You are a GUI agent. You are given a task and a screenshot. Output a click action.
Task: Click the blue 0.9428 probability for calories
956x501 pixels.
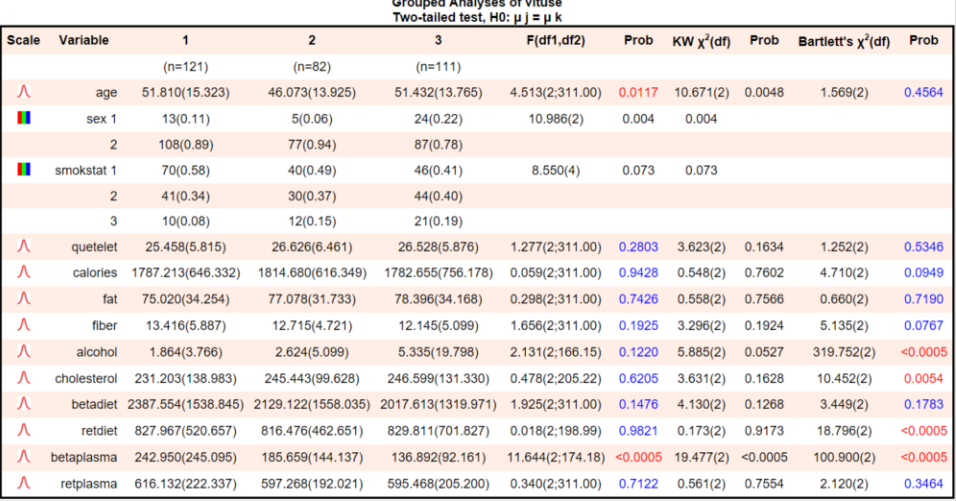coord(637,272)
